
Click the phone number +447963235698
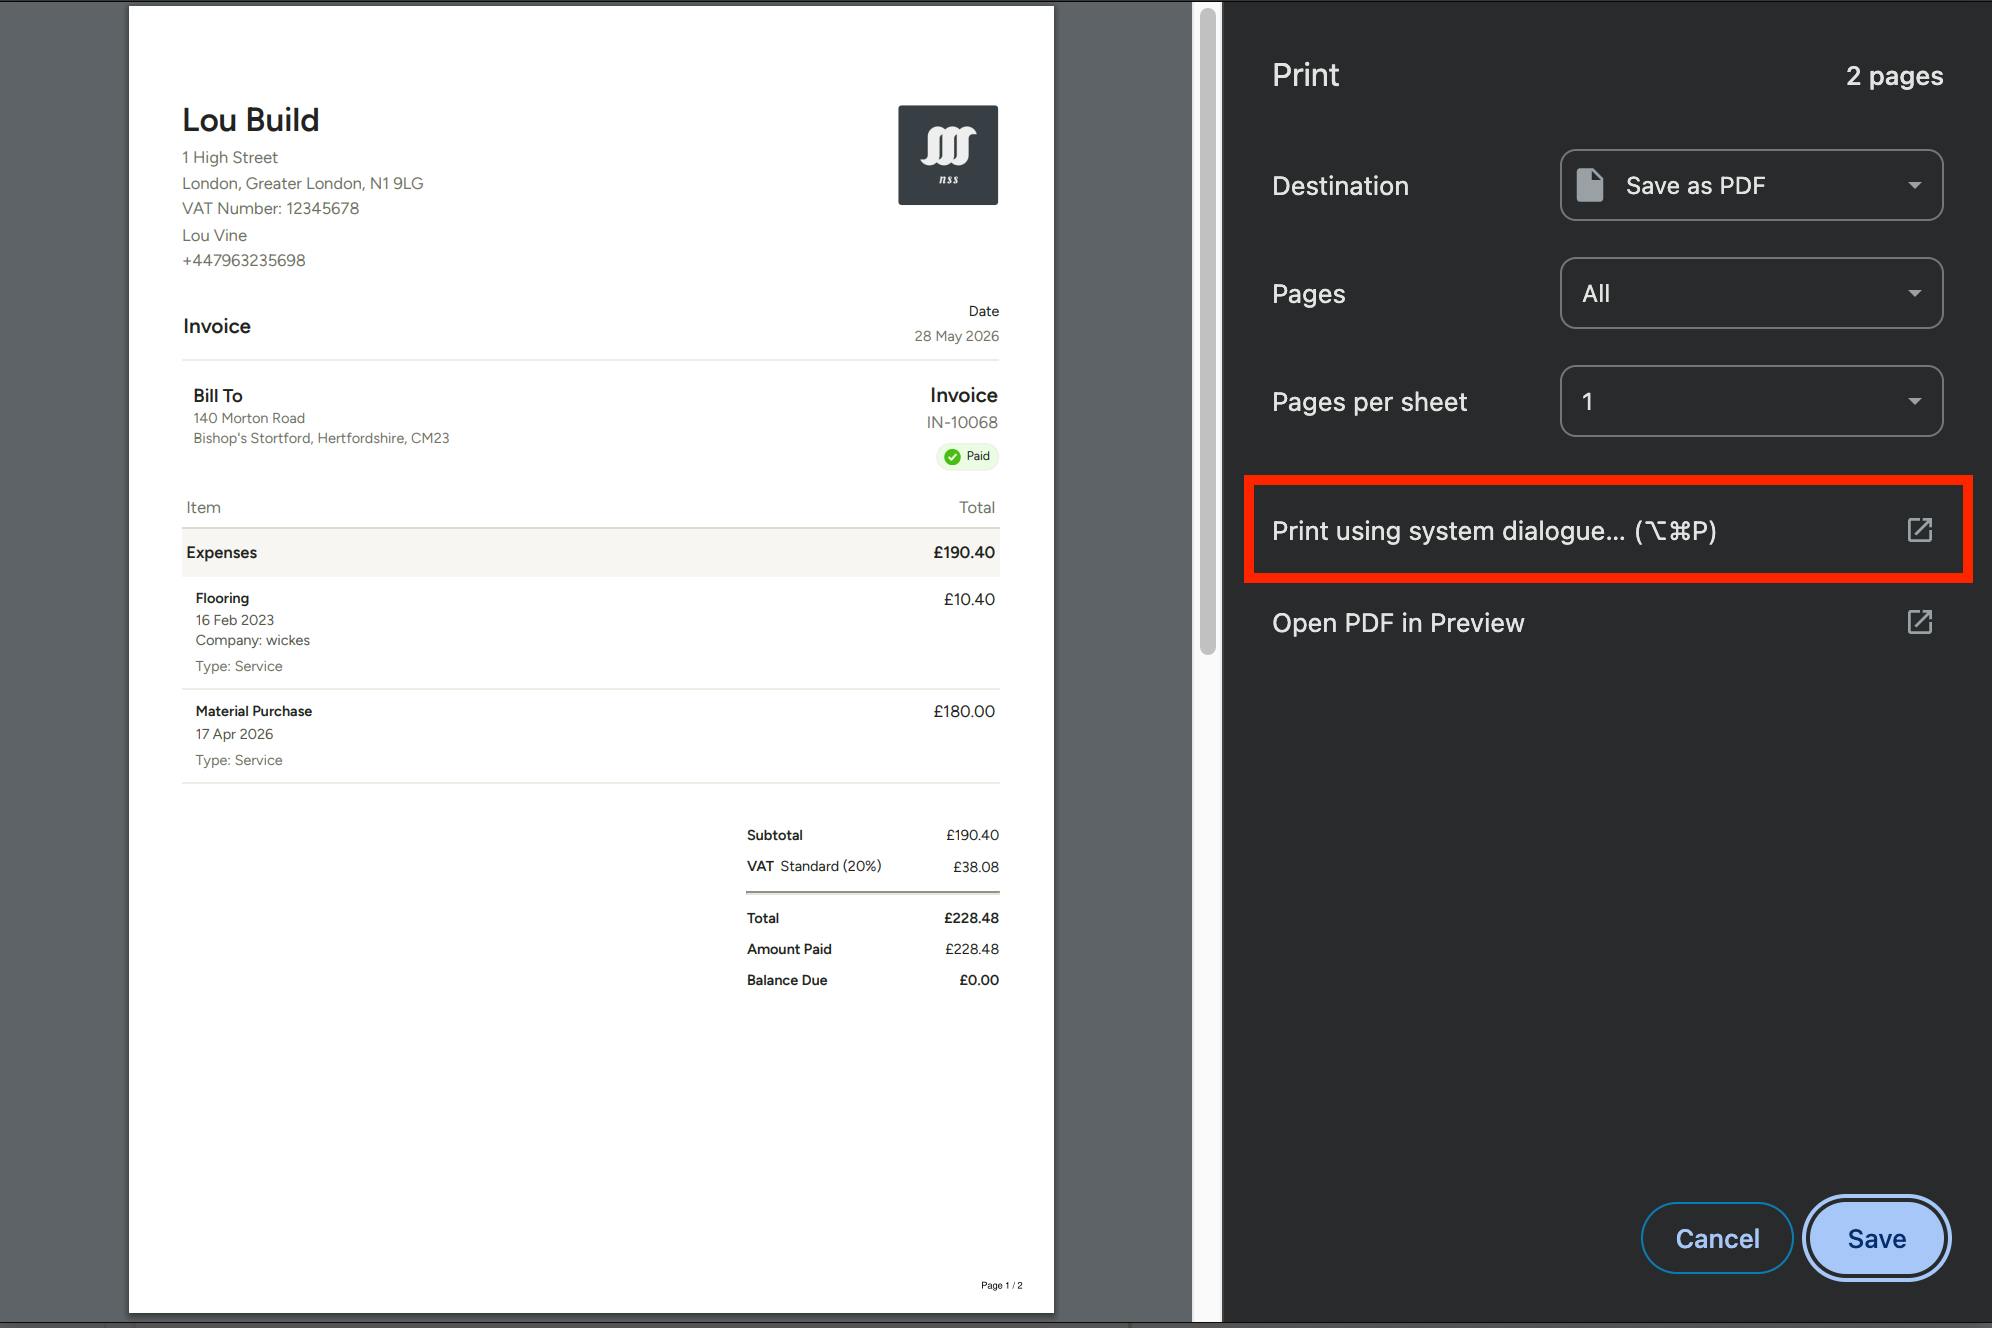point(244,260)
